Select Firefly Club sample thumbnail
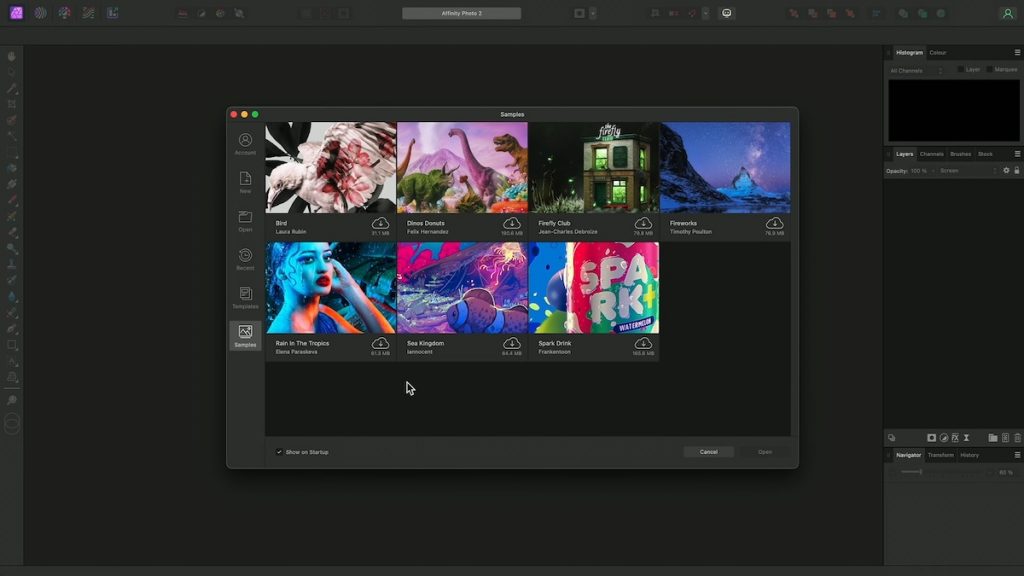 point(594,167)
